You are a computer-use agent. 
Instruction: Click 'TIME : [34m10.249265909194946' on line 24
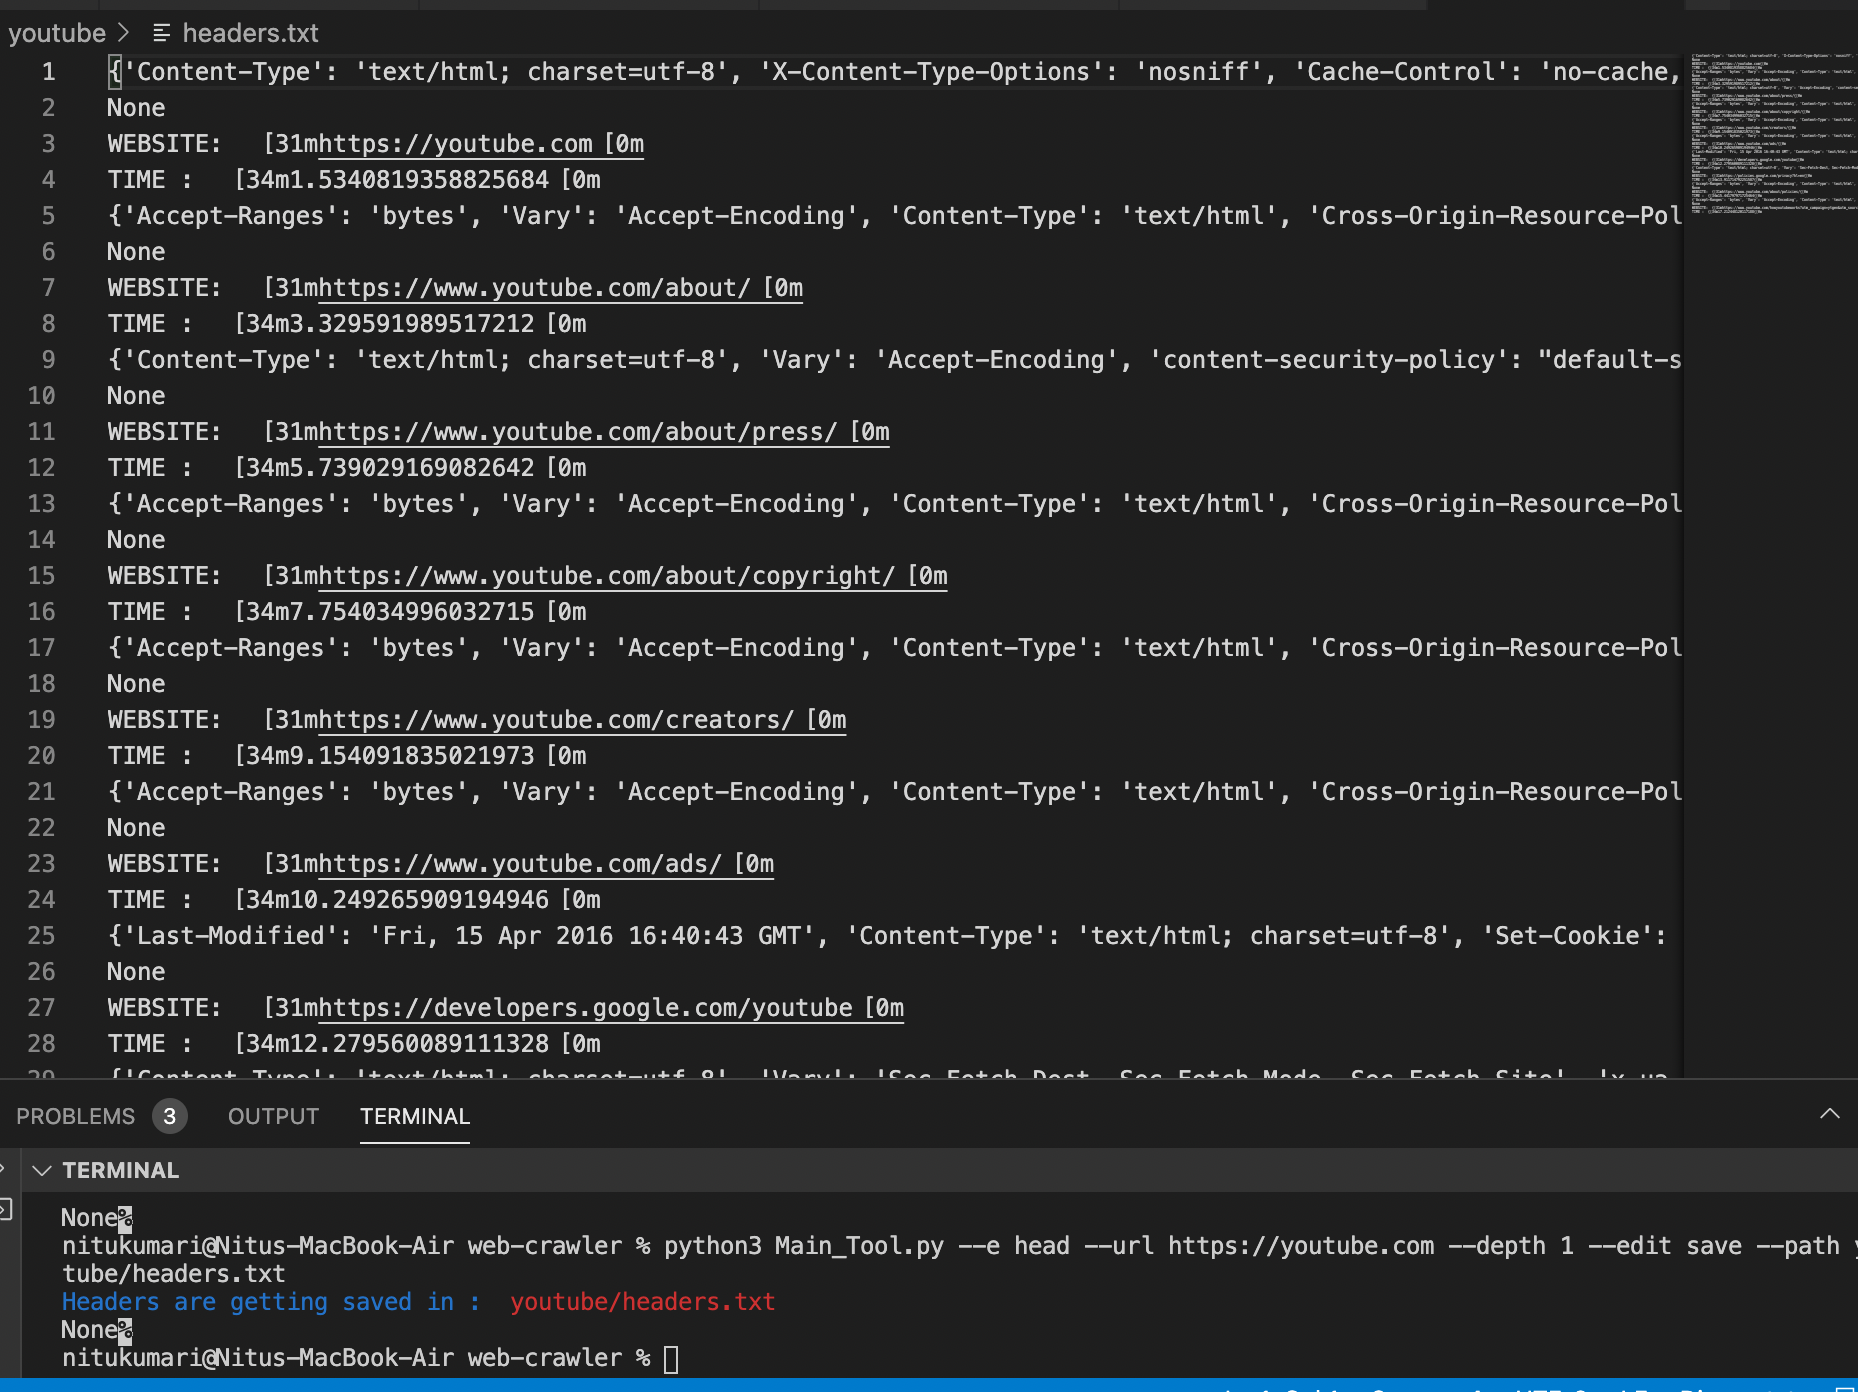click(x=354, y=900)
